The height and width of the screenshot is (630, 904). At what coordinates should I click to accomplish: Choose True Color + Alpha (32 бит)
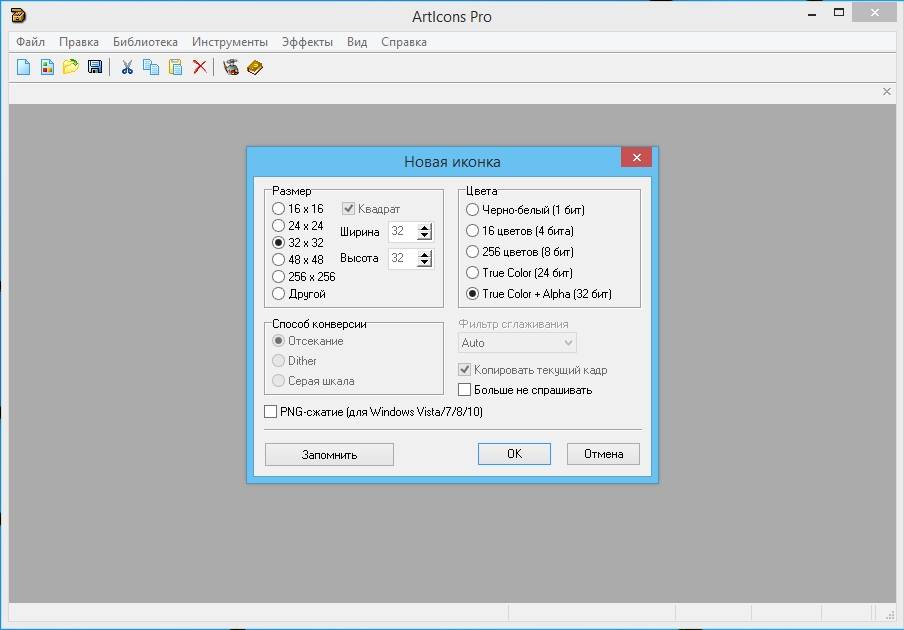(539, 293)
